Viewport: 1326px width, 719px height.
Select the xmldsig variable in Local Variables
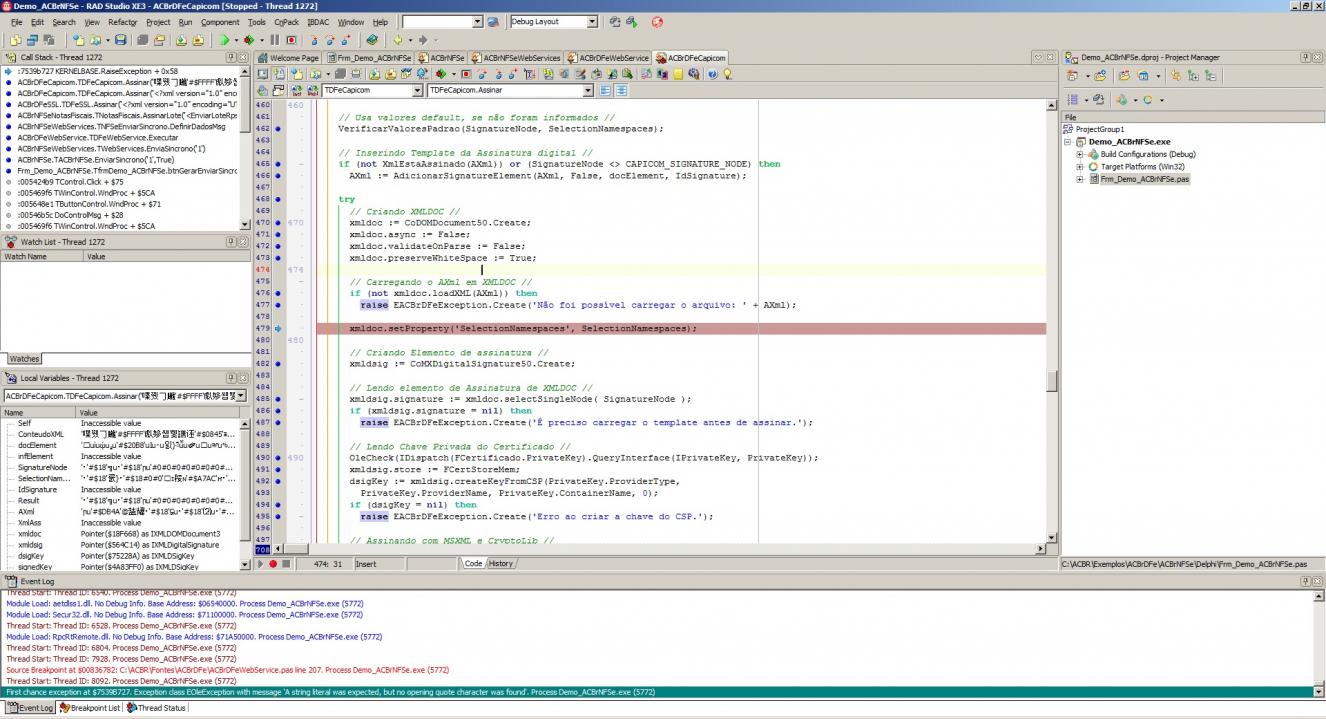point(32,545)
